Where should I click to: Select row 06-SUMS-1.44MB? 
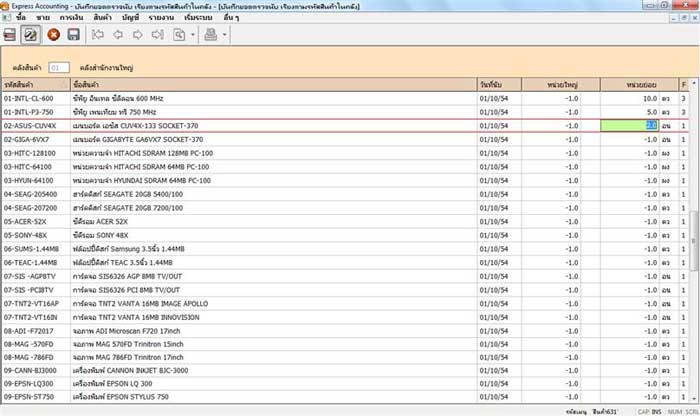click(345, 249)
